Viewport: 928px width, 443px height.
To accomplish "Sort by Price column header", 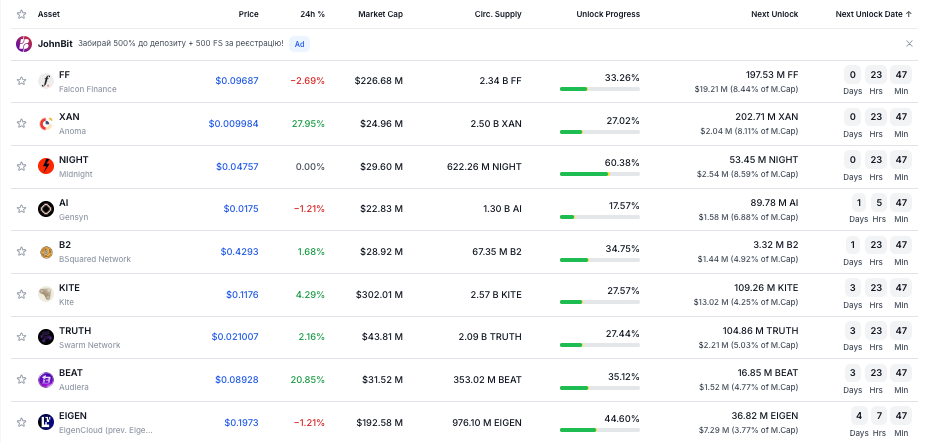I will tap(249, 14).
